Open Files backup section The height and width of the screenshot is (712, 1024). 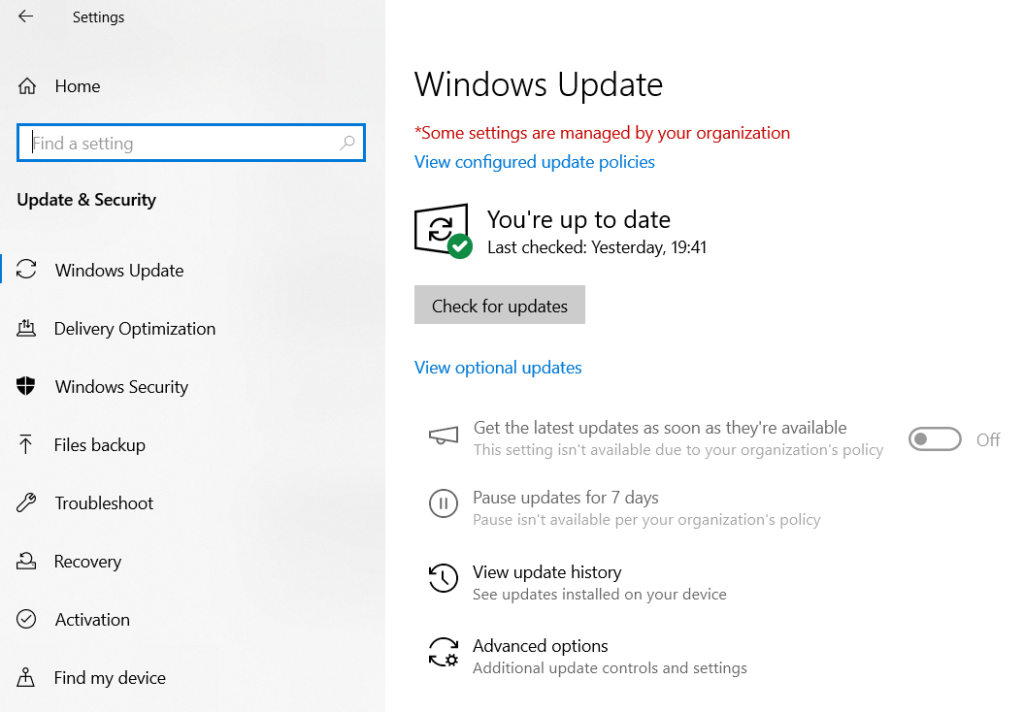[x=100, y=445]
